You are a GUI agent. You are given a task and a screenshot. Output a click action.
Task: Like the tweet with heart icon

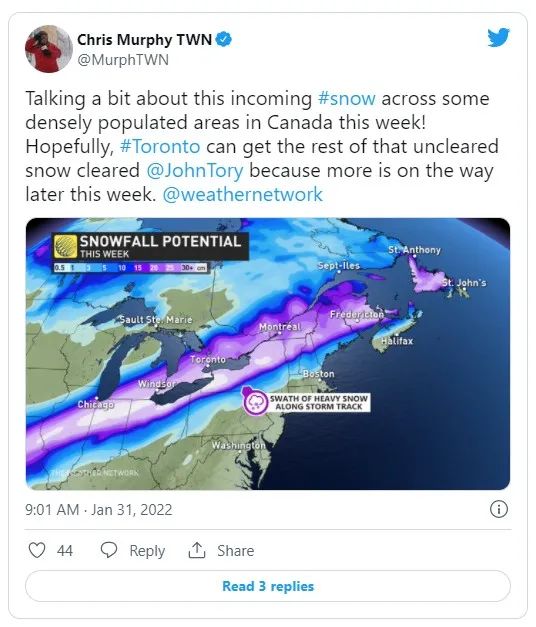[x=37, y=550]
